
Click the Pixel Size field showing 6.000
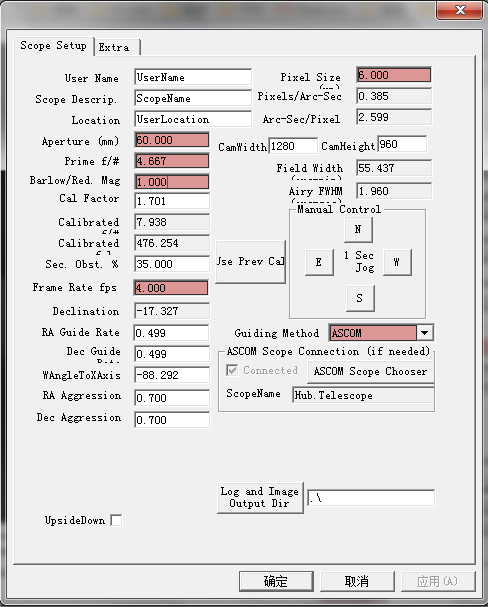[394, 75]
